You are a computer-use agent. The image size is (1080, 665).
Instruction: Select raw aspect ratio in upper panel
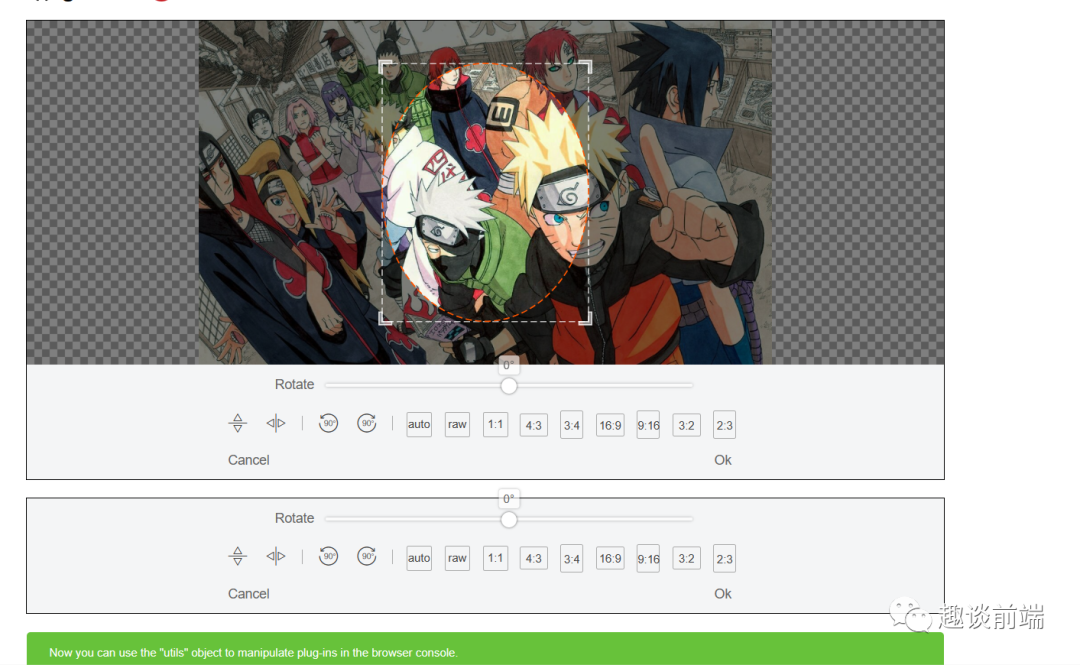[457, 424]
